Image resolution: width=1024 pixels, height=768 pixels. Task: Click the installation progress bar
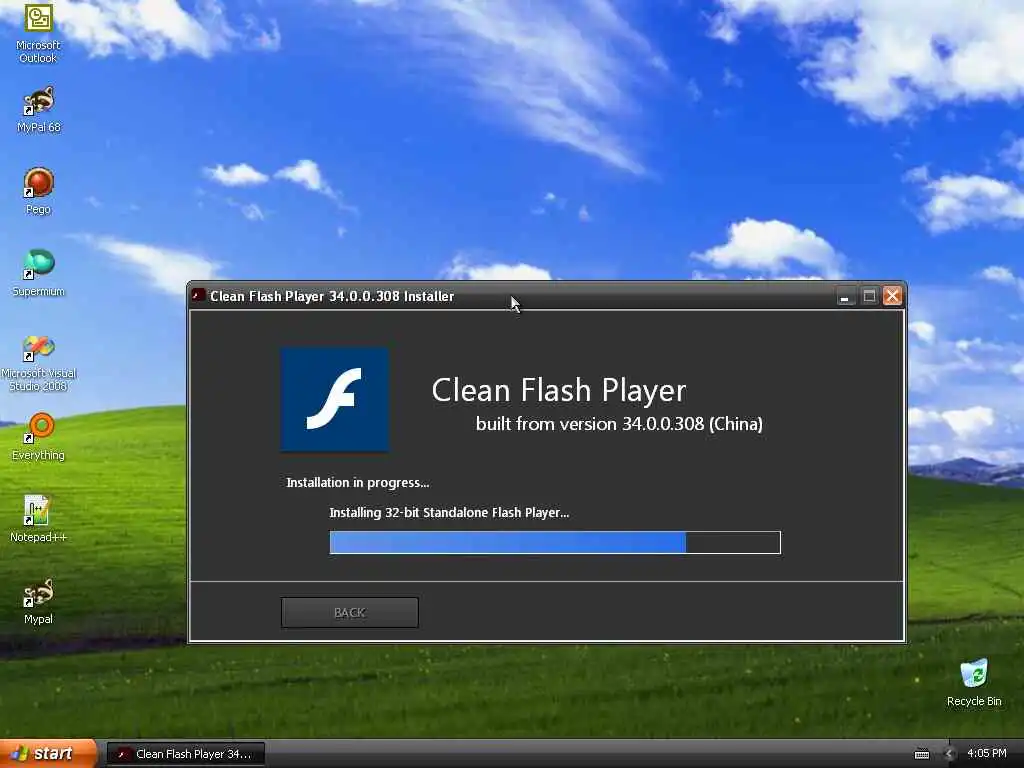pos(555,543)
